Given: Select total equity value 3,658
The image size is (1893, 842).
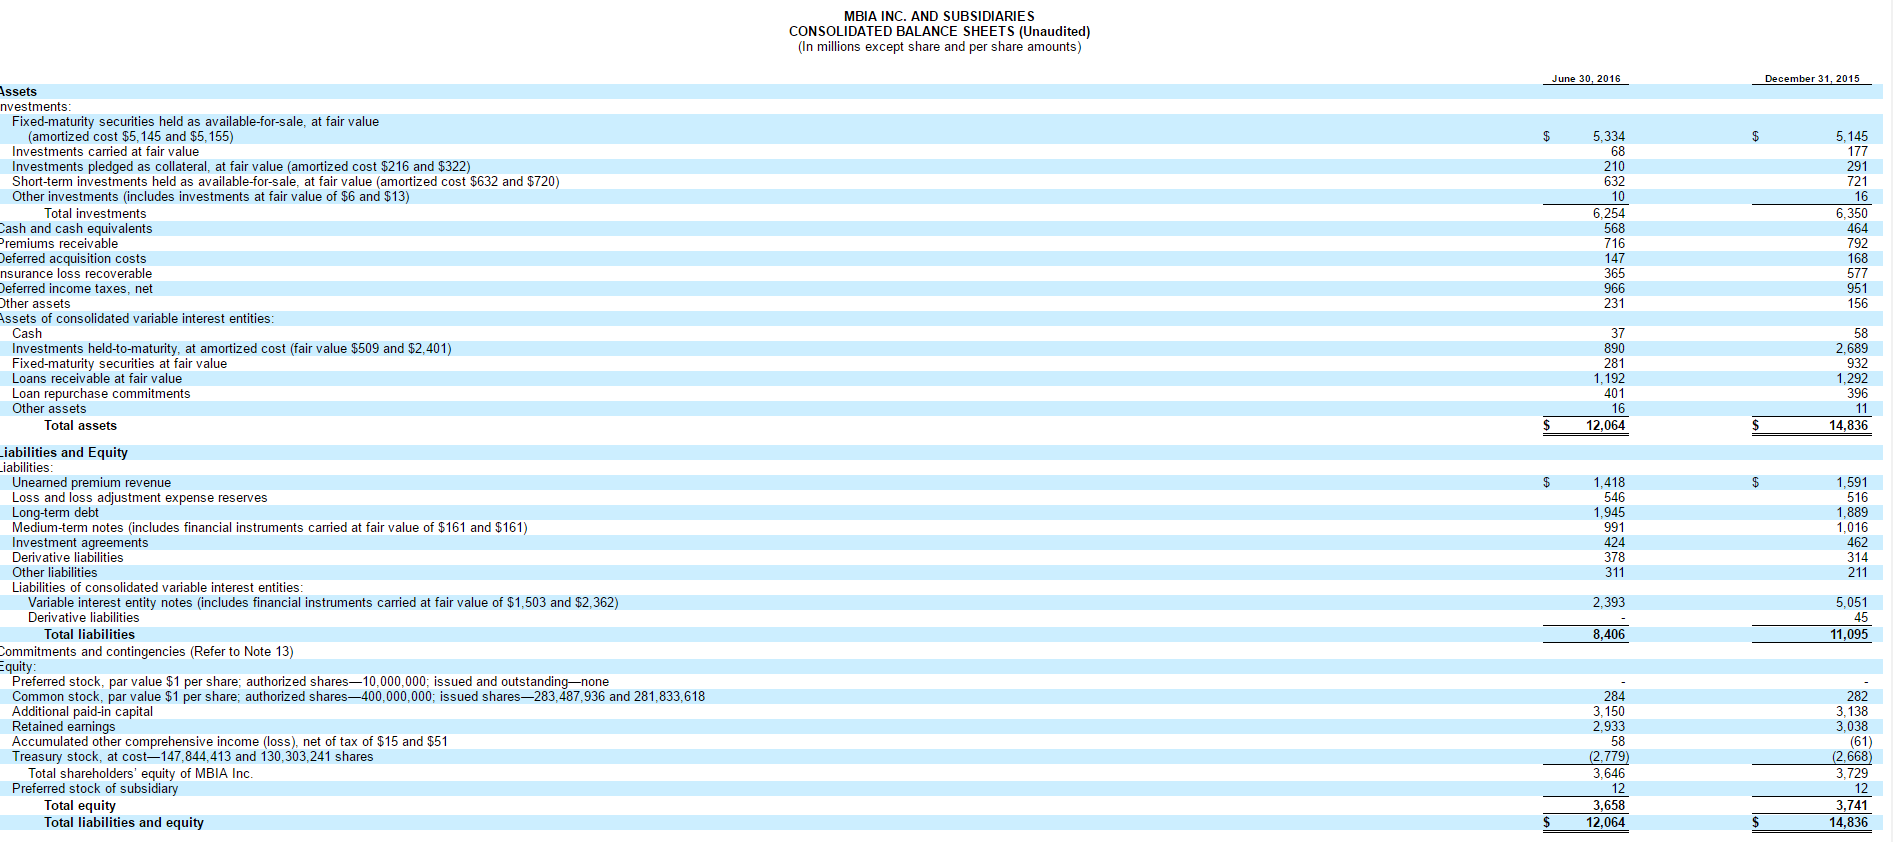Looking at the screenshot, I should pos(1609,805).
